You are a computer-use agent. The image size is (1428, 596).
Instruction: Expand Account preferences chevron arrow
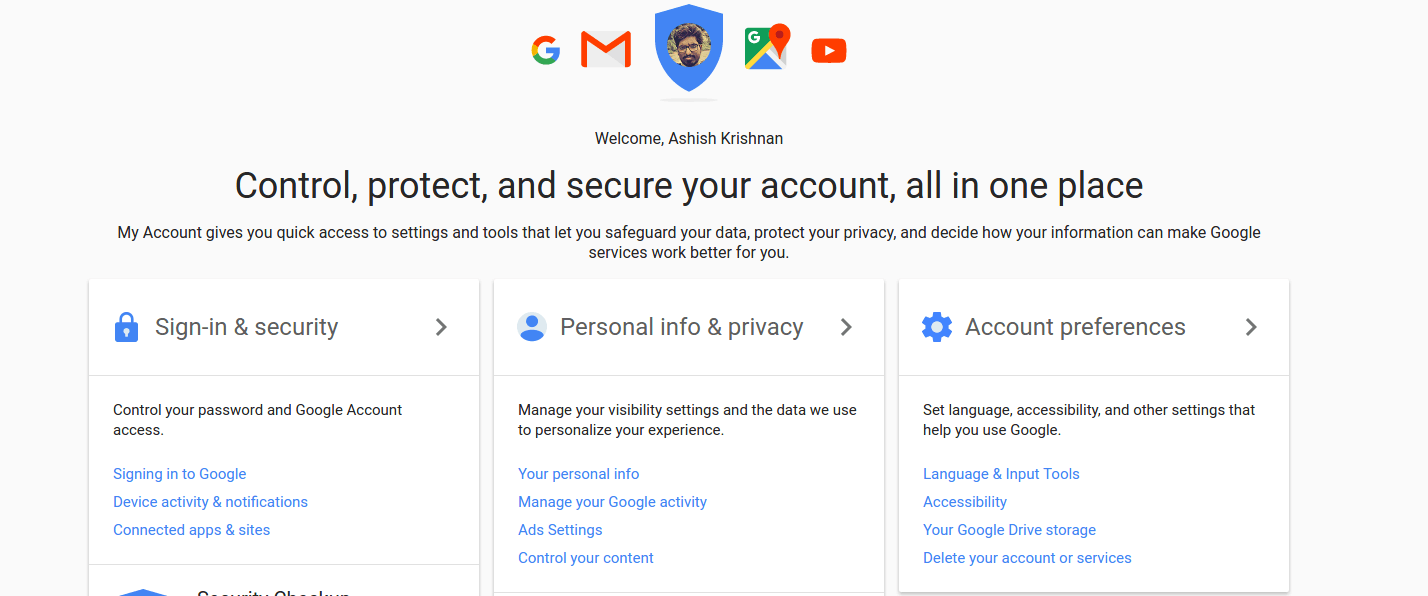click(1251, 327)
